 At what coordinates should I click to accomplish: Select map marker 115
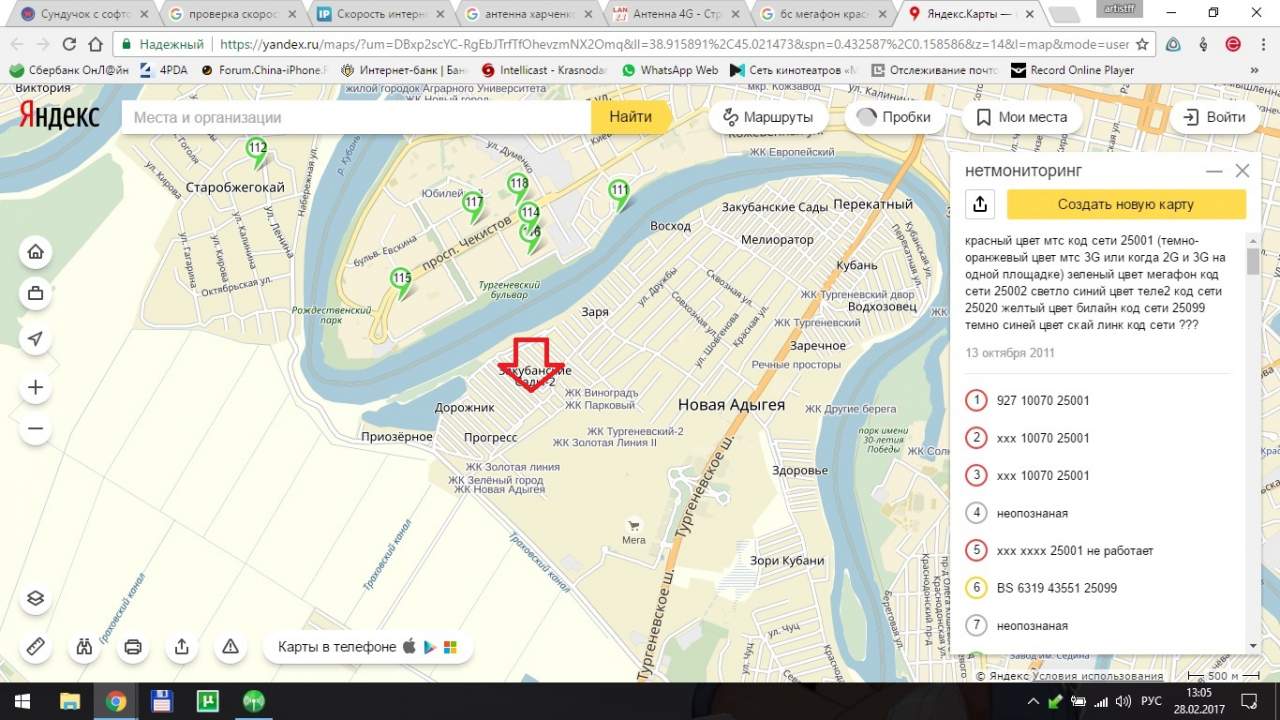tap(402, 281)
